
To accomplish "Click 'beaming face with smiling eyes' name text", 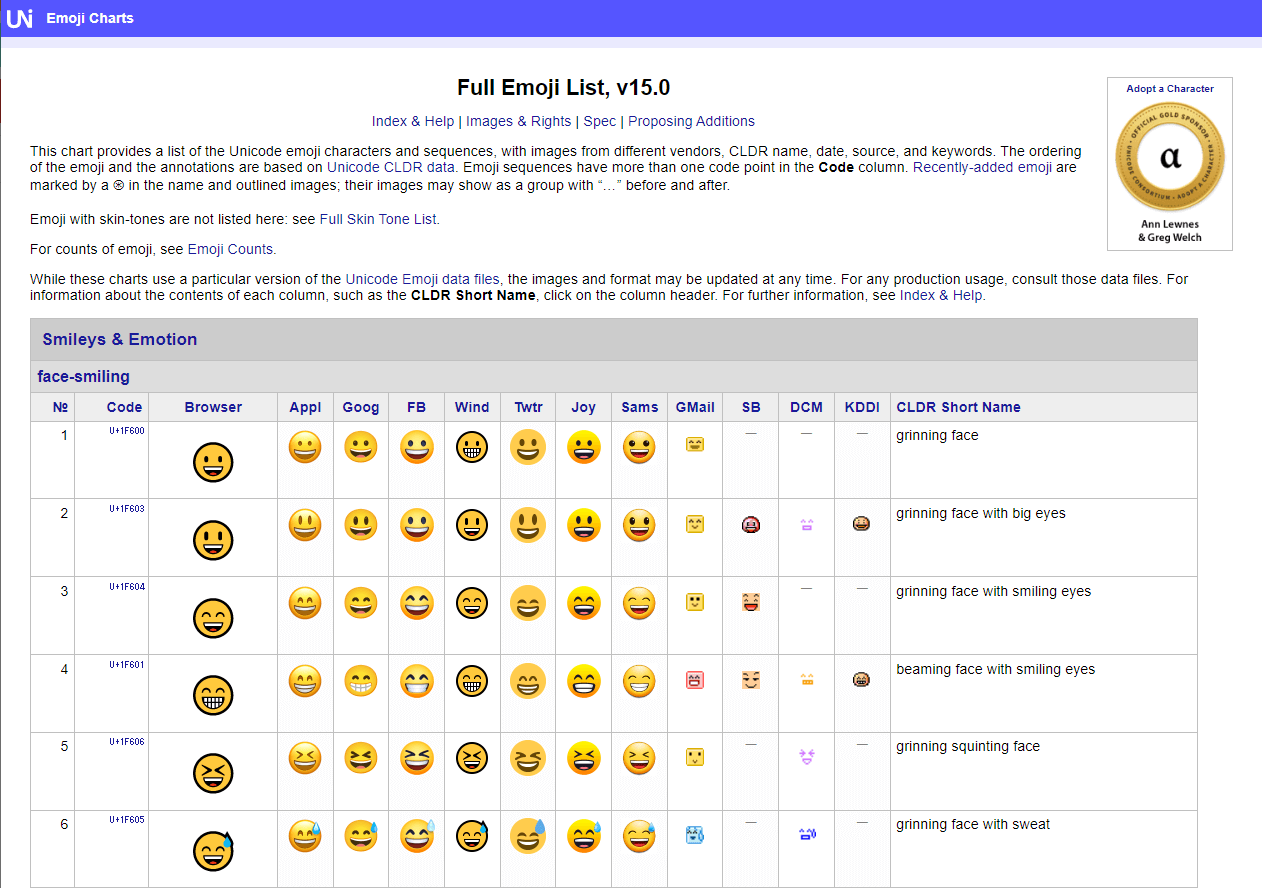I will (x=995, y=669).
